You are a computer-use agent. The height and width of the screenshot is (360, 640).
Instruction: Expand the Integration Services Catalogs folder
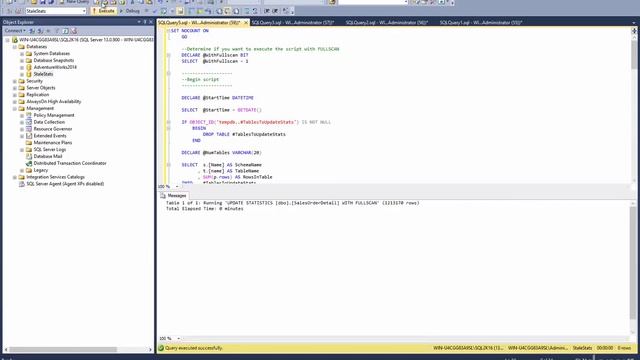15,177
